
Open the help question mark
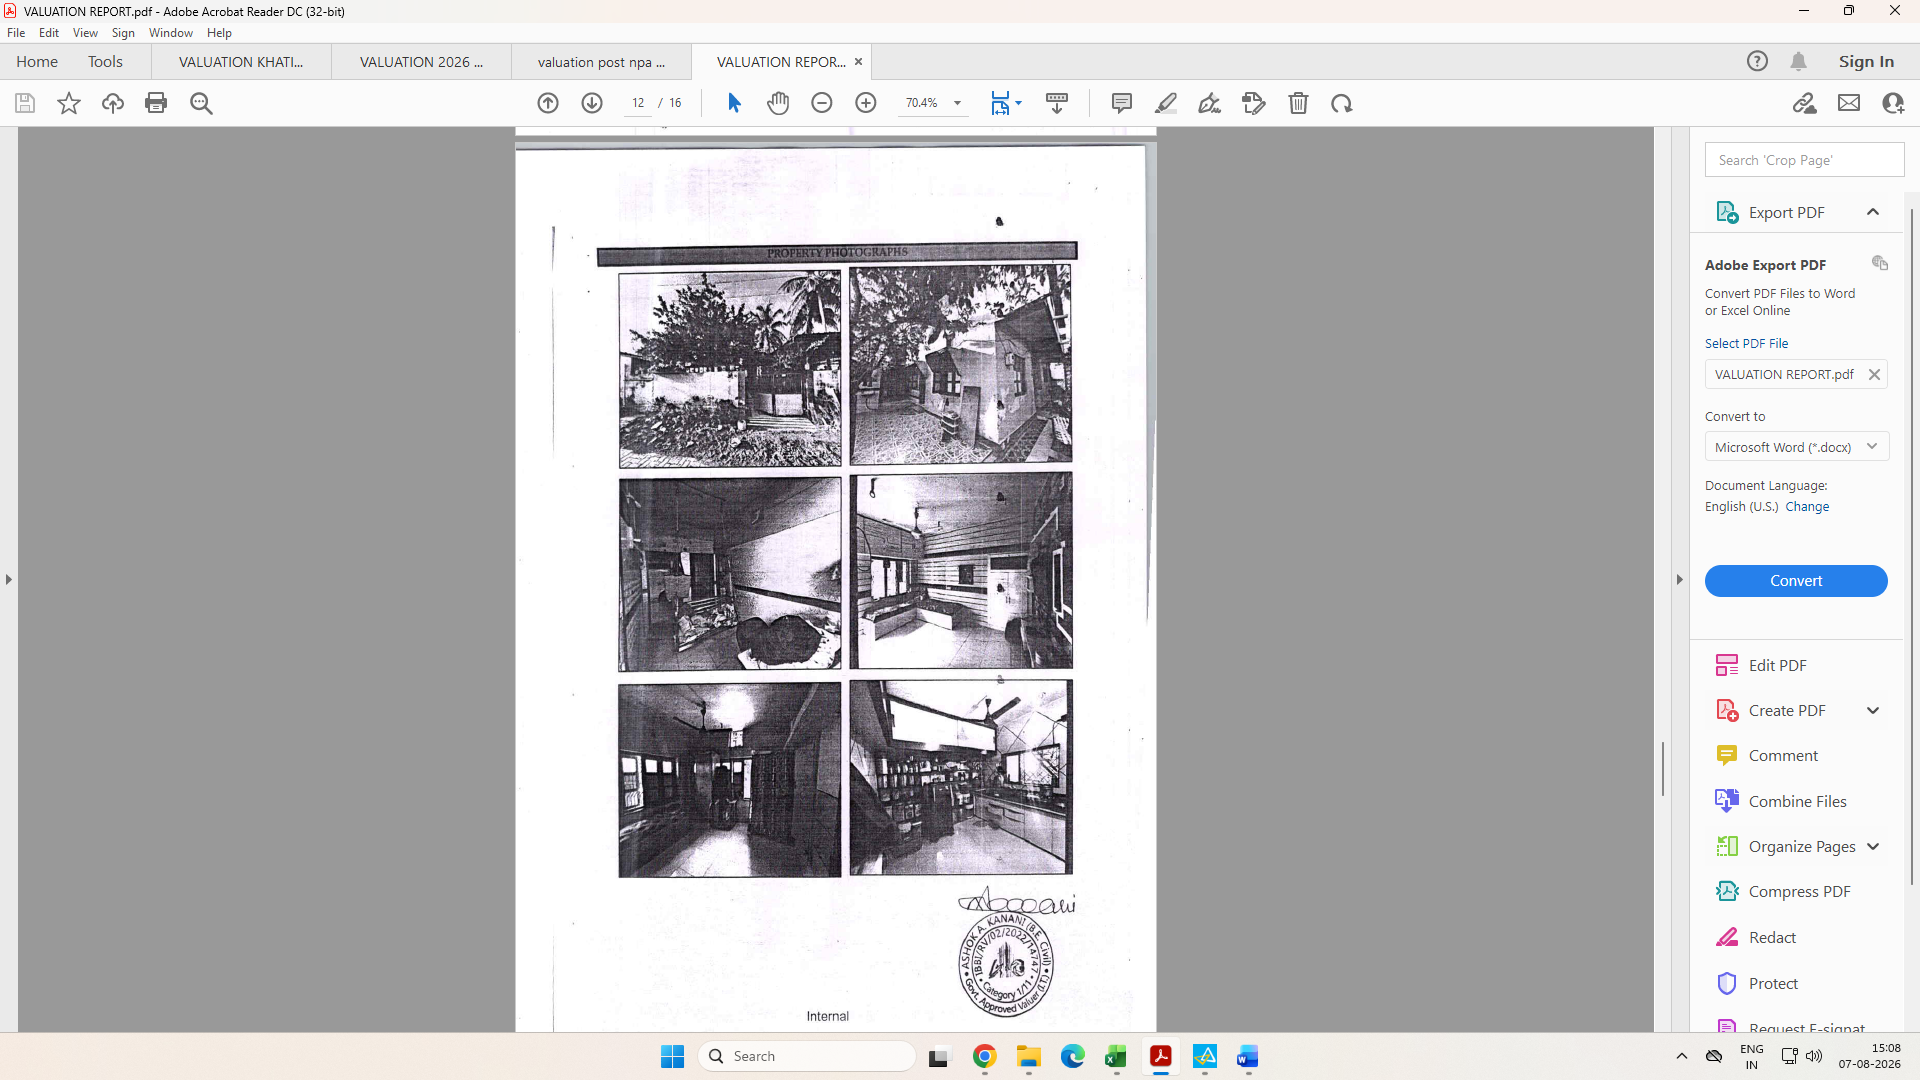(x=1757, y=62)
